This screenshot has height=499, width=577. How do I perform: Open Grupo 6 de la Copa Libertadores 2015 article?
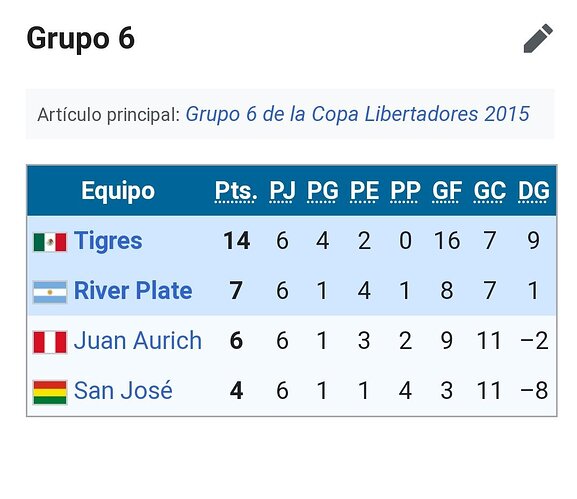(x=357, y=114)
